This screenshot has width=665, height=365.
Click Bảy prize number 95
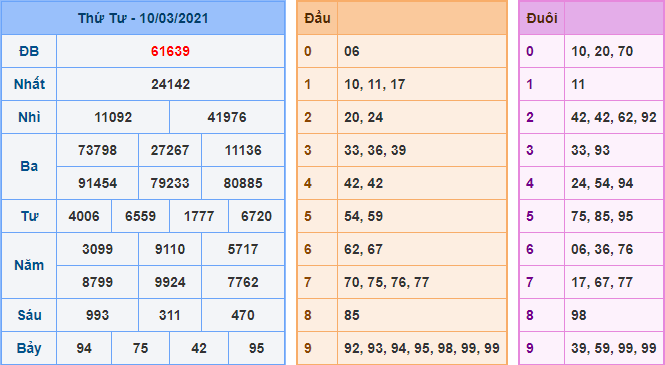pyautogui.click(x=256, y=348)
